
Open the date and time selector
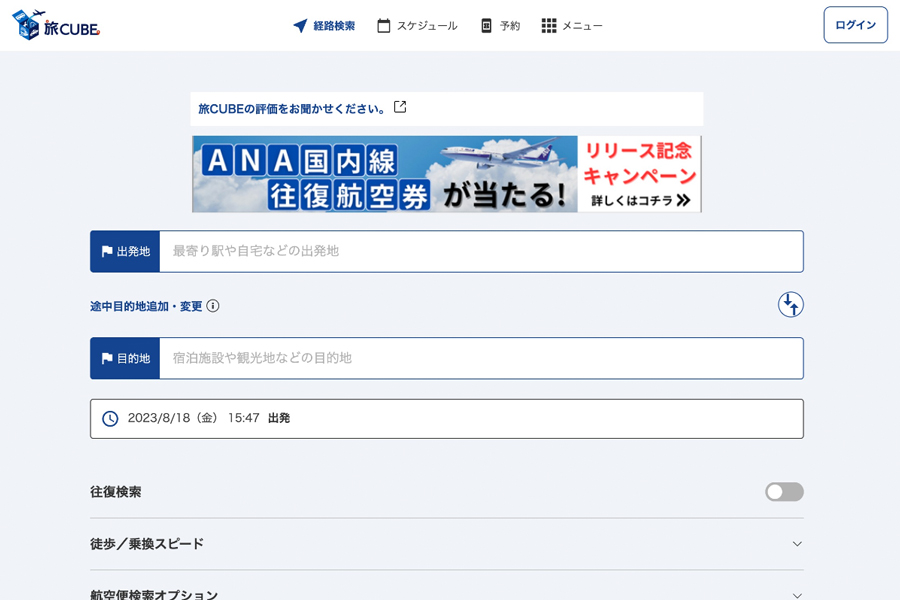447,419
